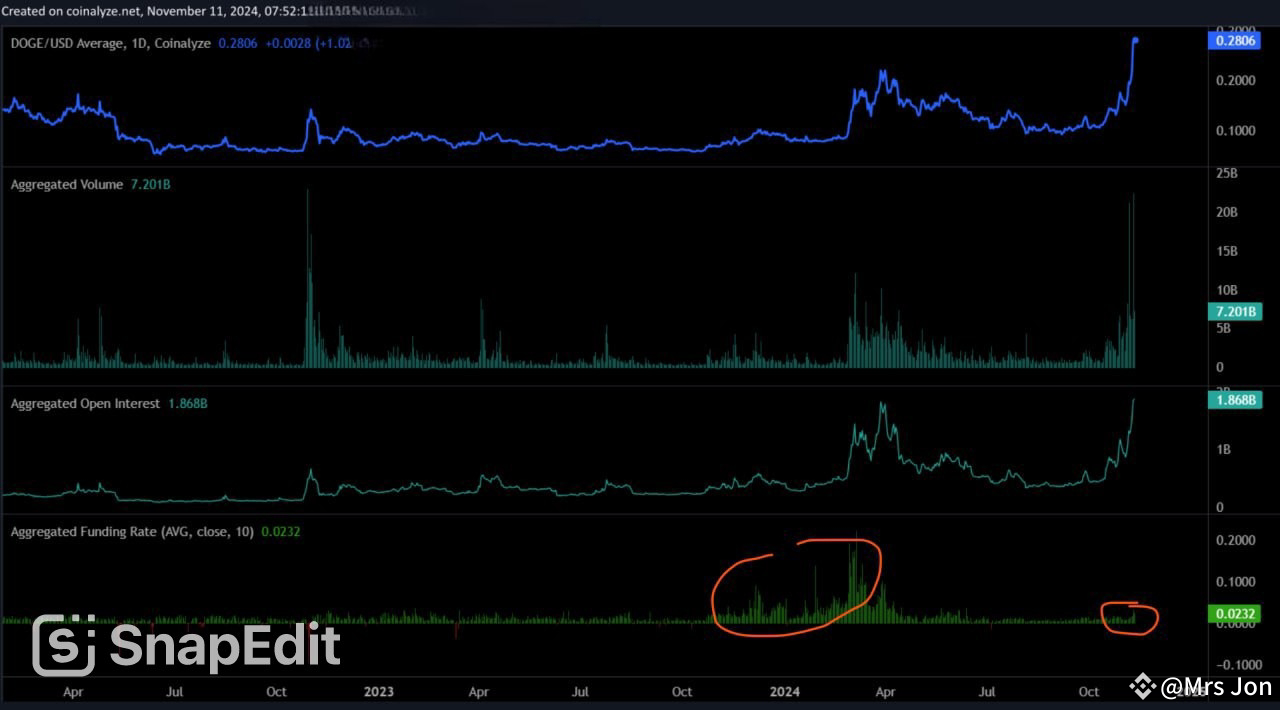1280x710 pixels.
Task: Select the 0.0232 funding rate axis tag
Action: point(1234,613)
